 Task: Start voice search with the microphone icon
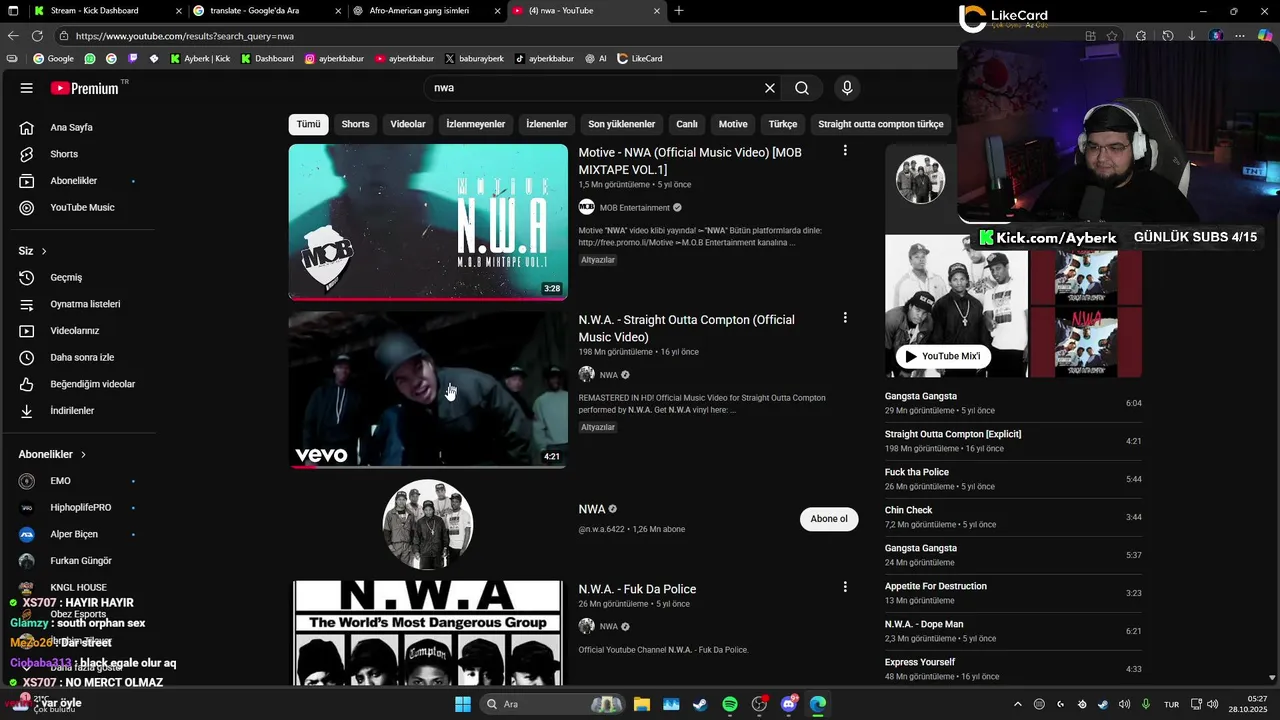[847, 88]
